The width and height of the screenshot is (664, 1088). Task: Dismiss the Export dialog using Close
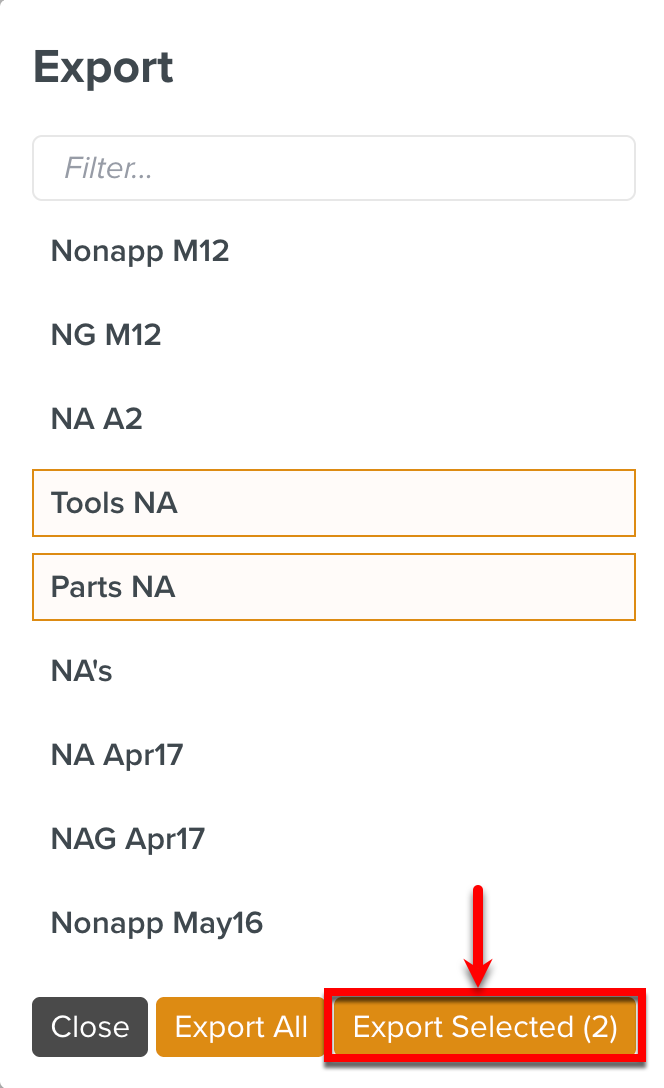(90, 1027)
